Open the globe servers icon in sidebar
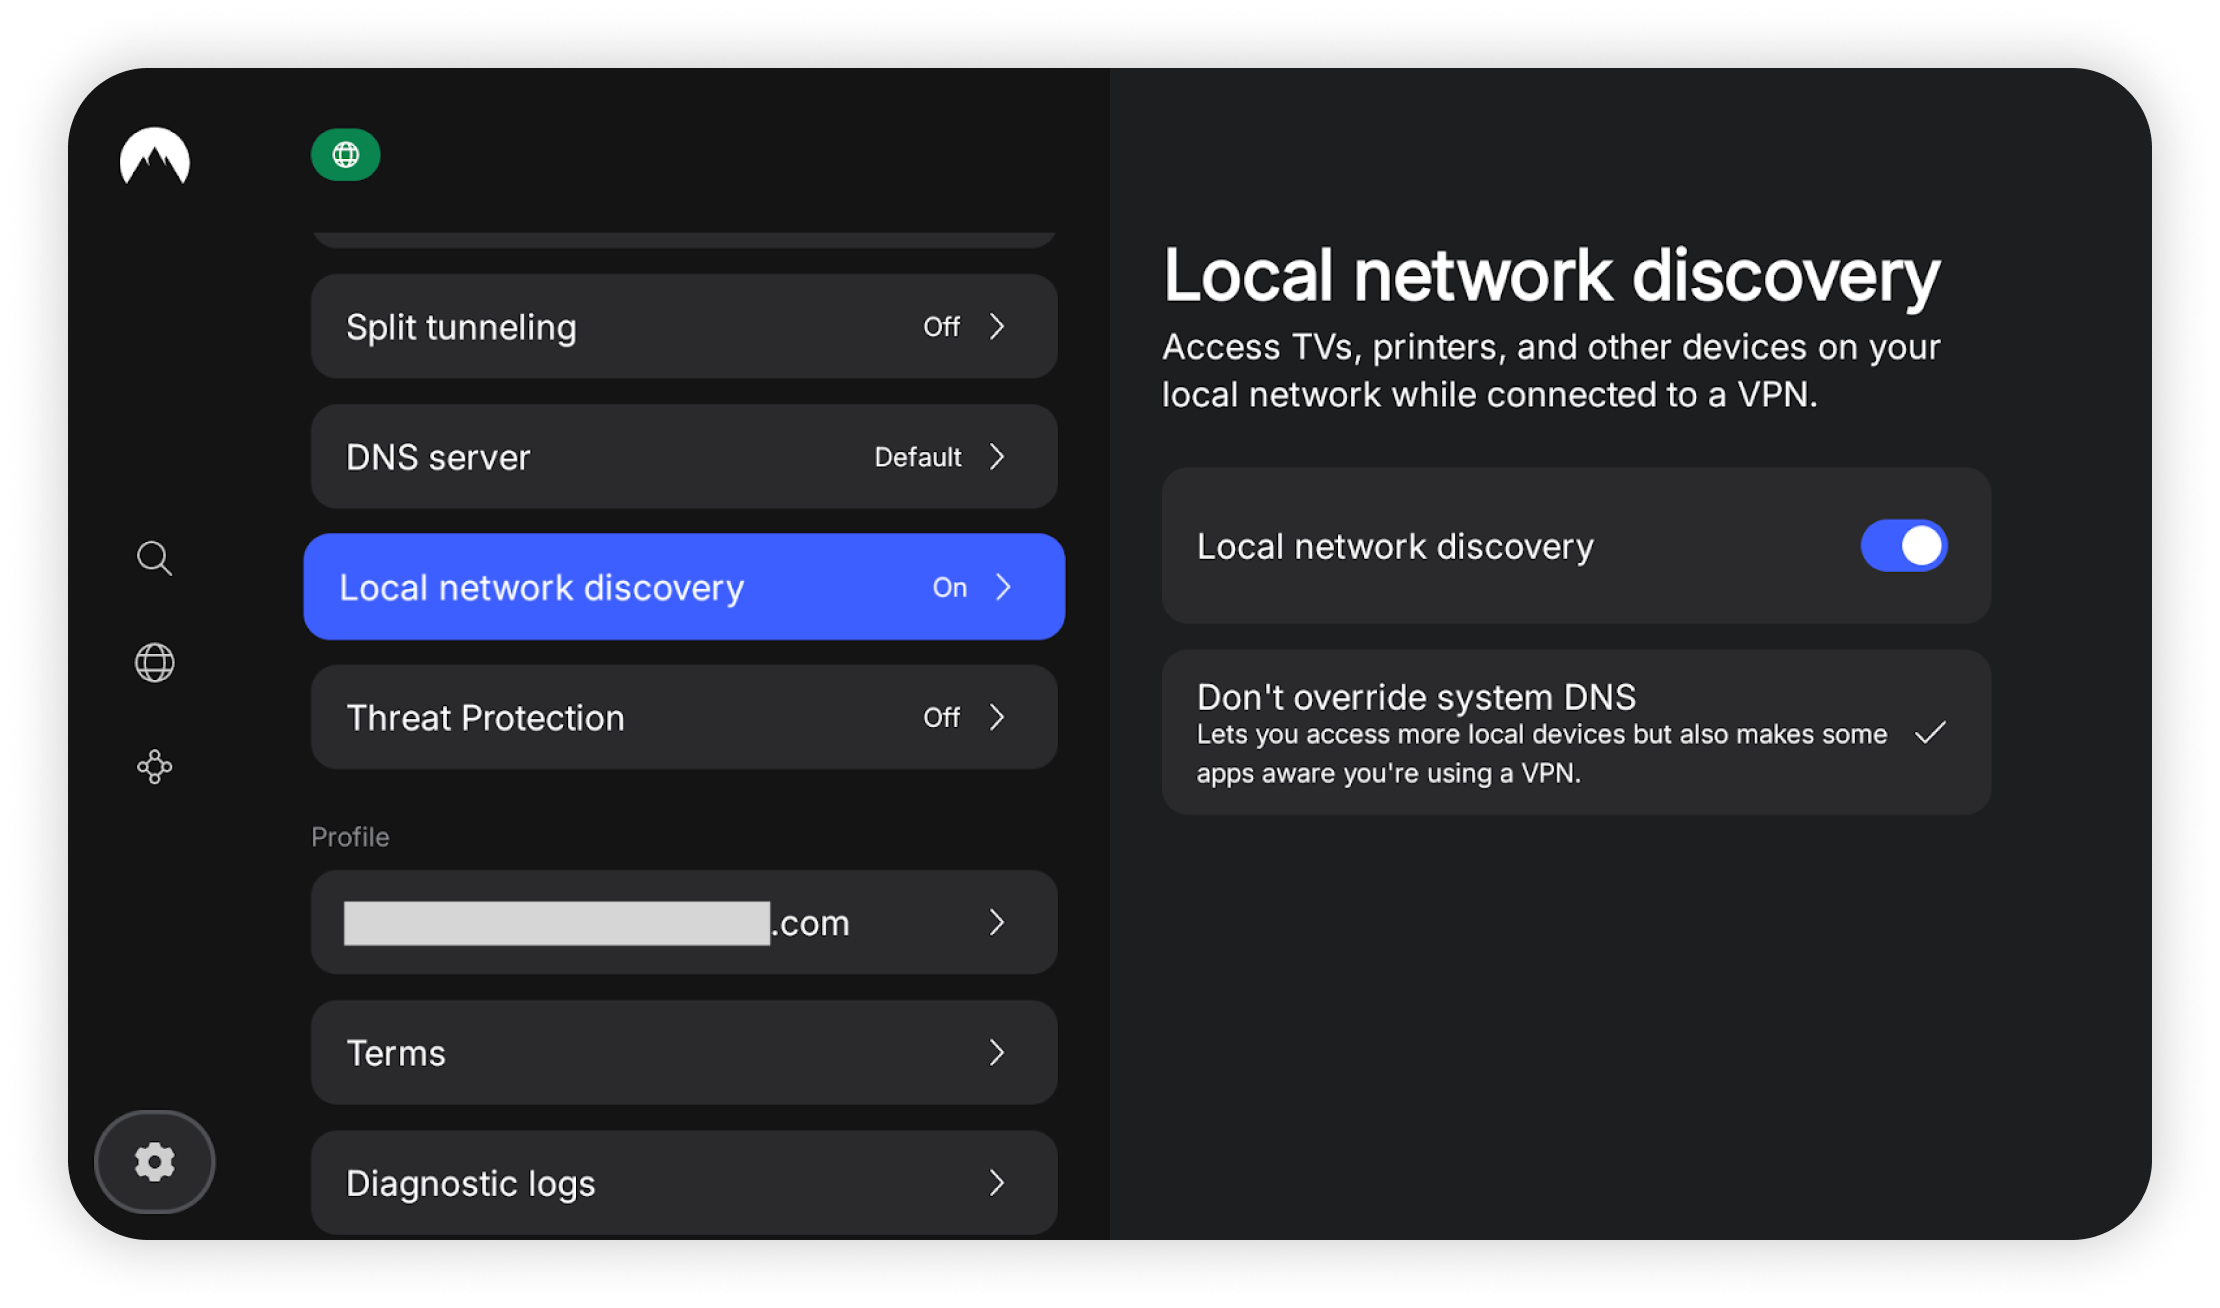2220x1308 pixels. (155, 662)
